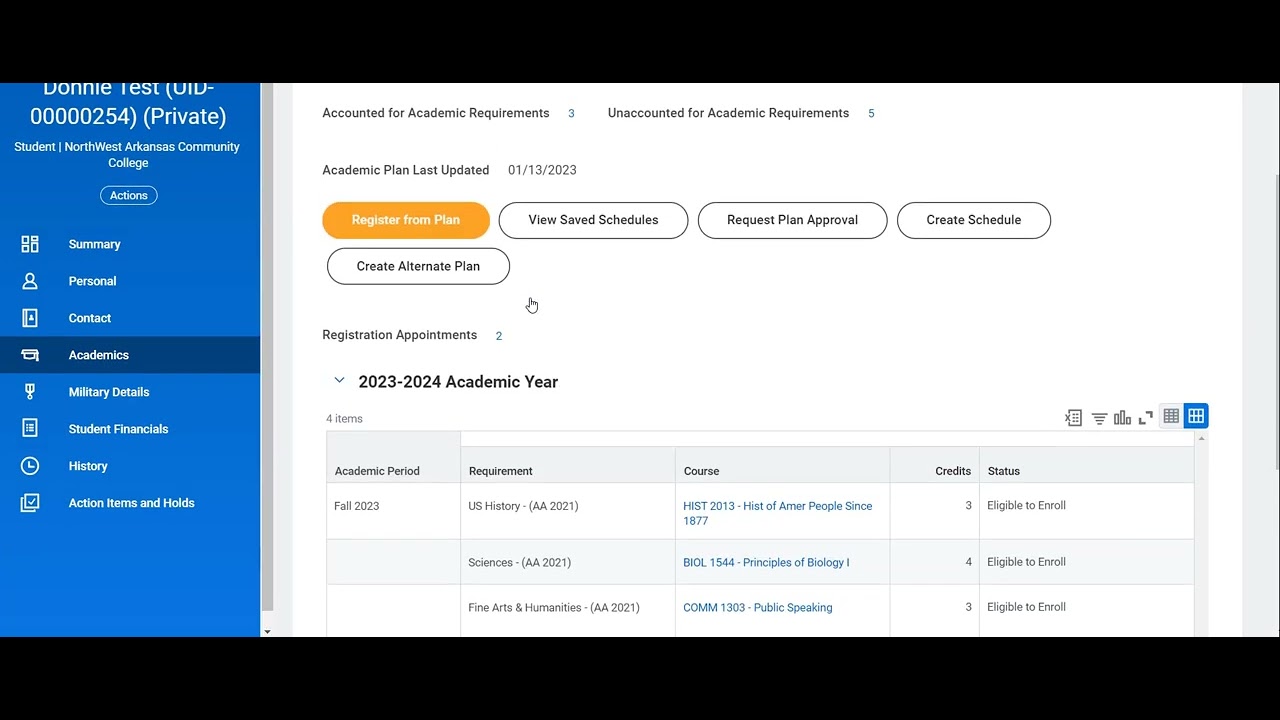
Task: Click Eligible to Enroll status for BIOL 1544
Action: tap(1026, 562)
